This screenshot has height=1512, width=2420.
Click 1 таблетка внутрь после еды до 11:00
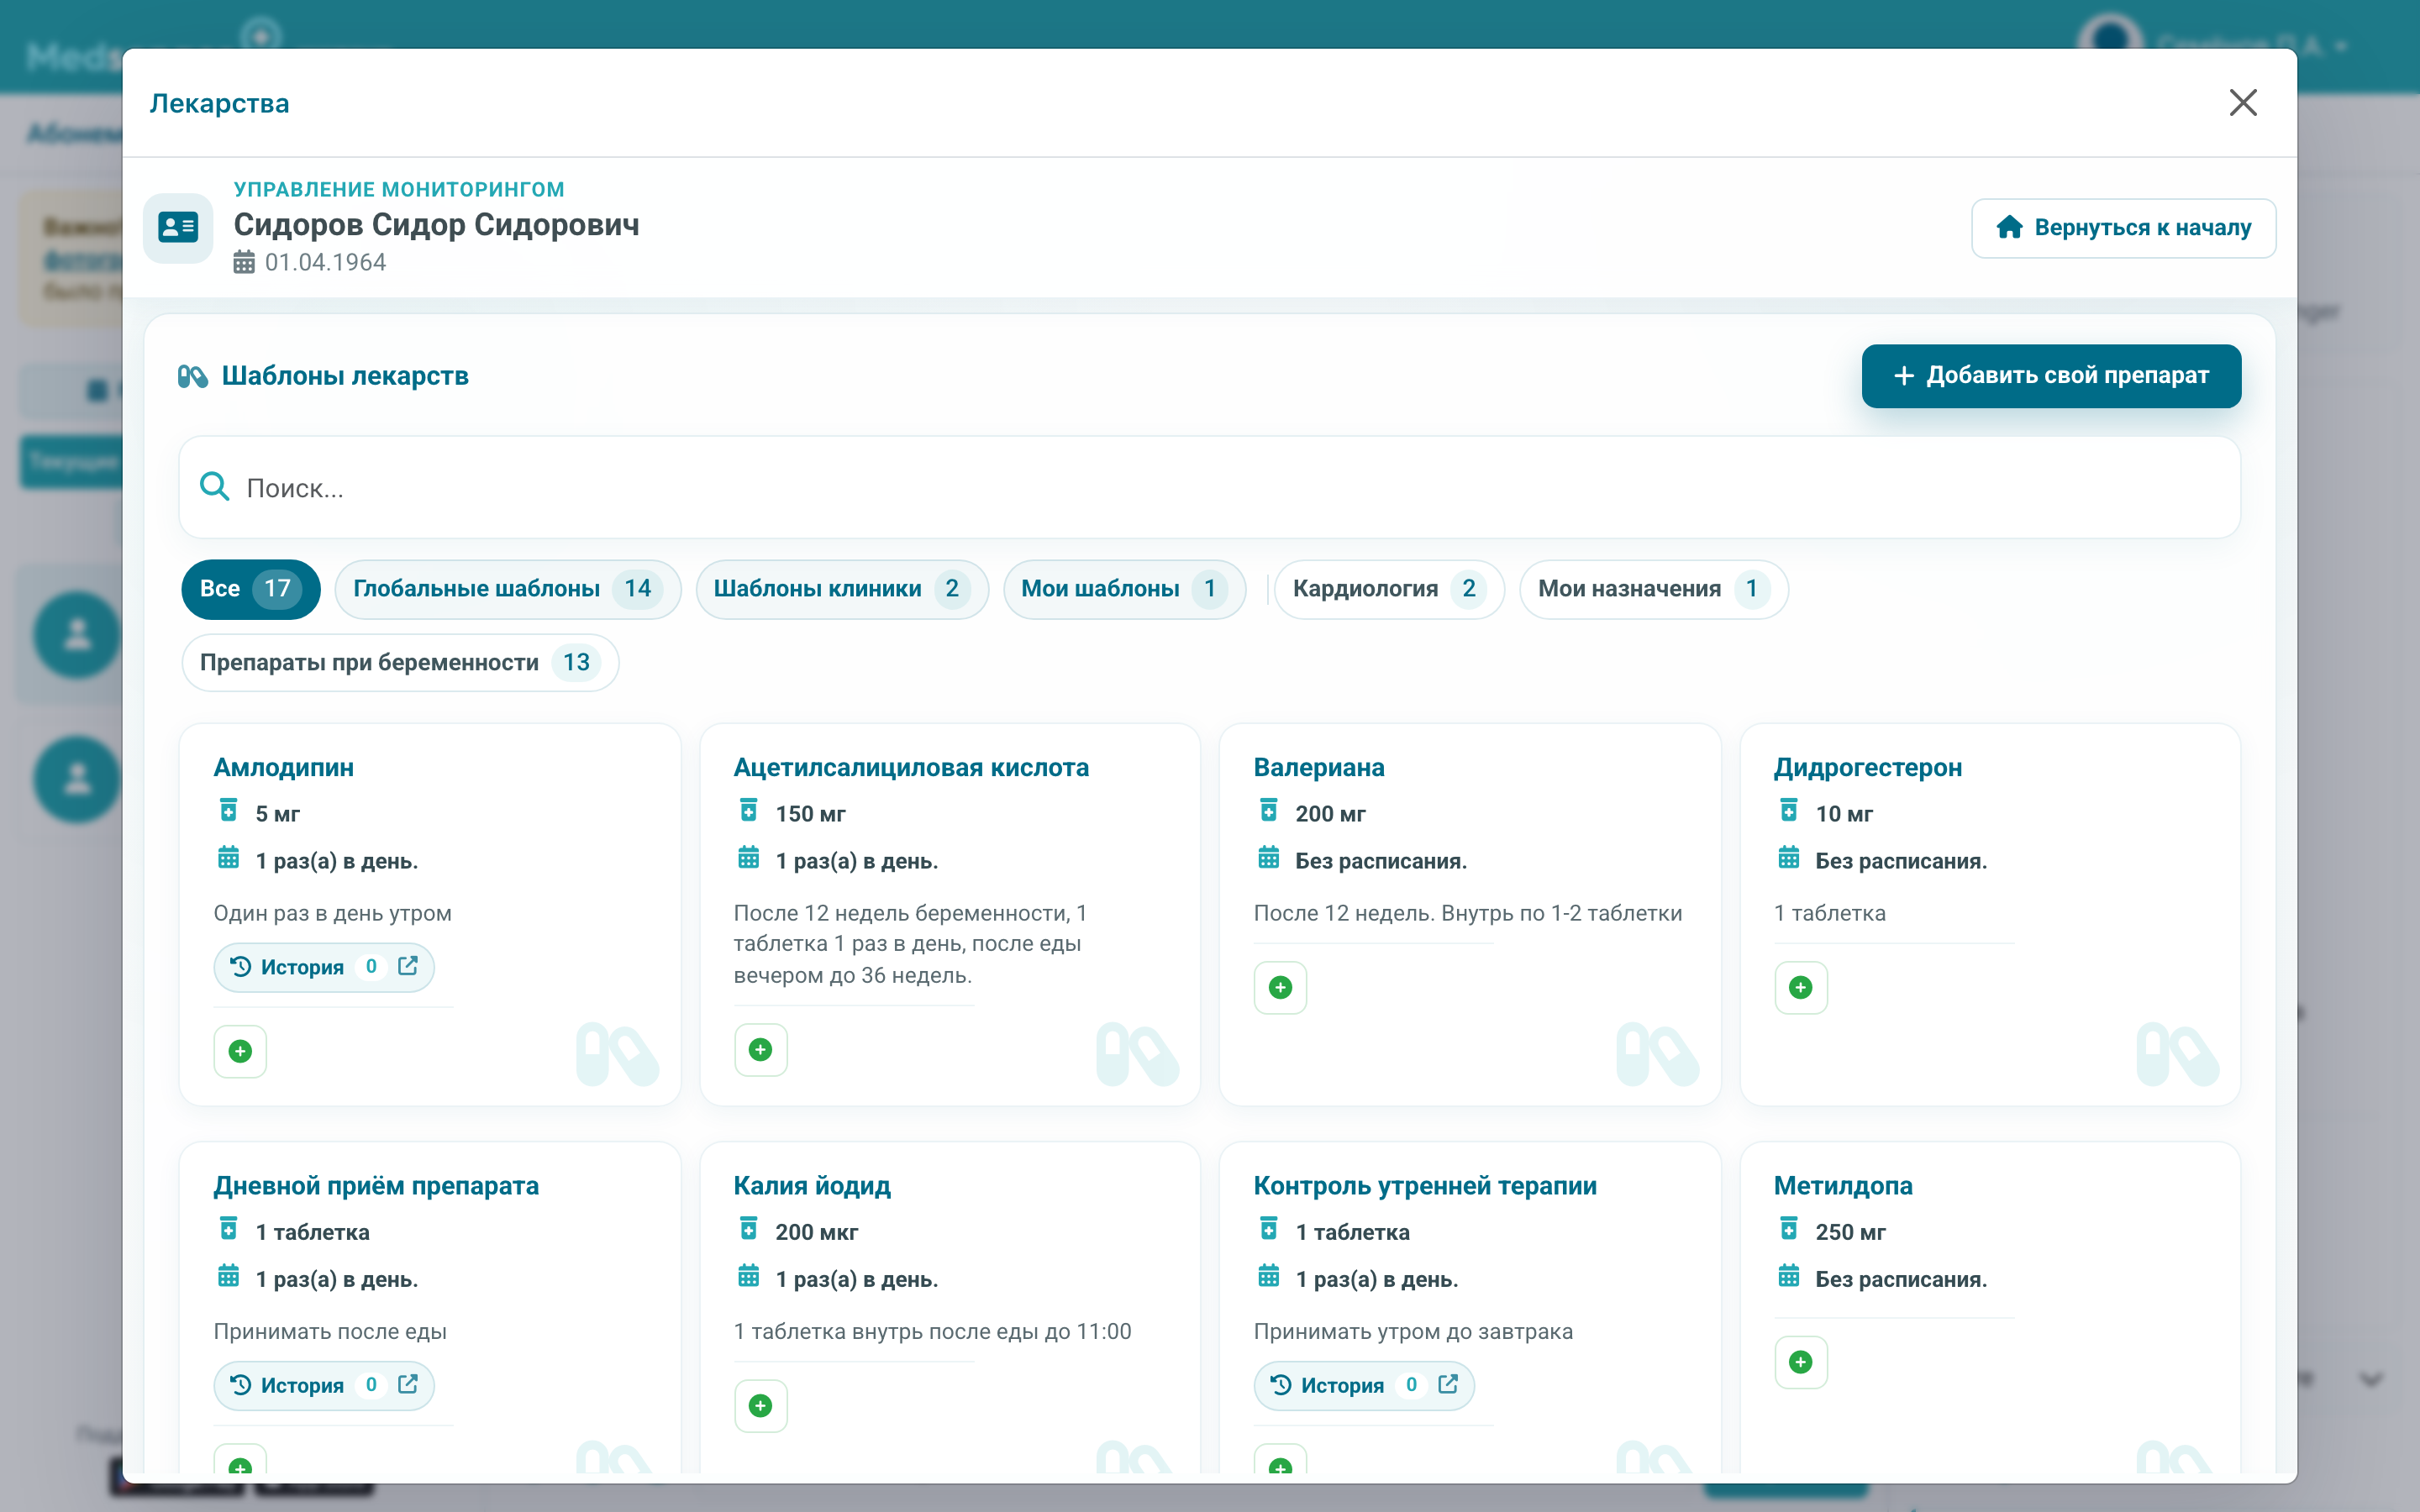point(933,1331)
